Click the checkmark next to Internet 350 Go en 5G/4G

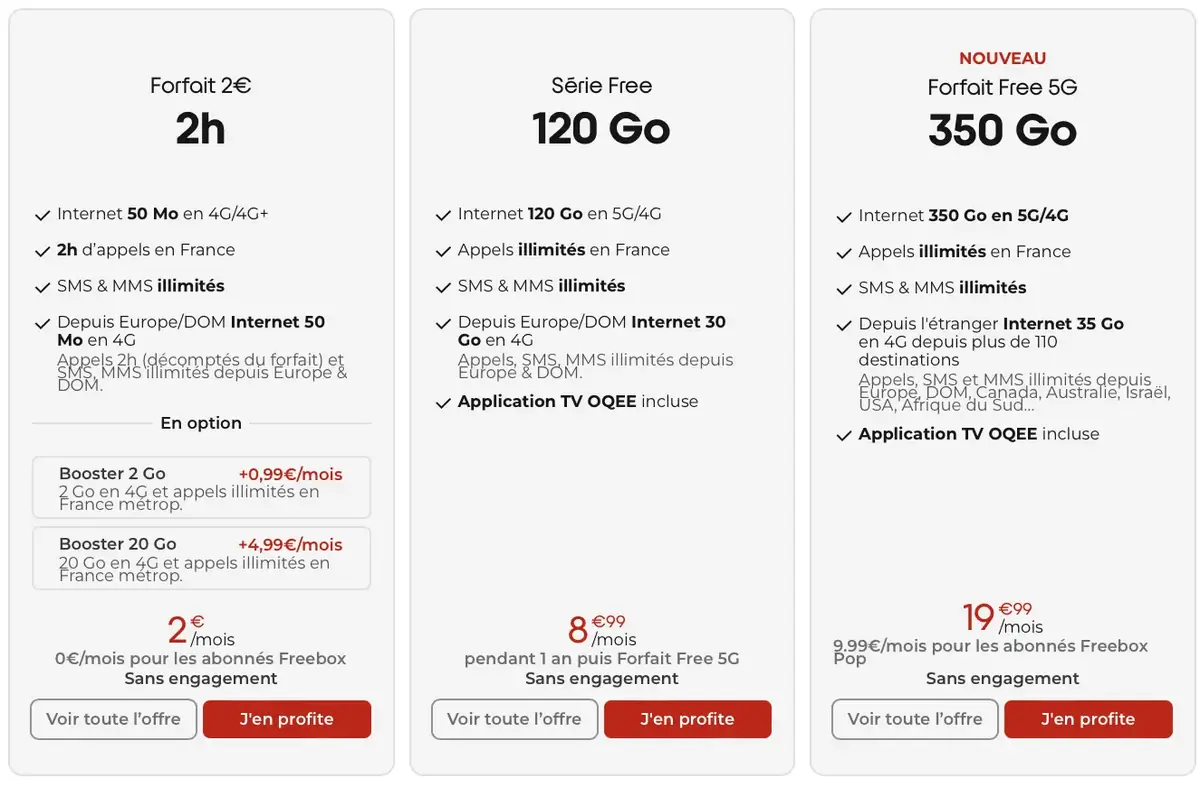843,215
